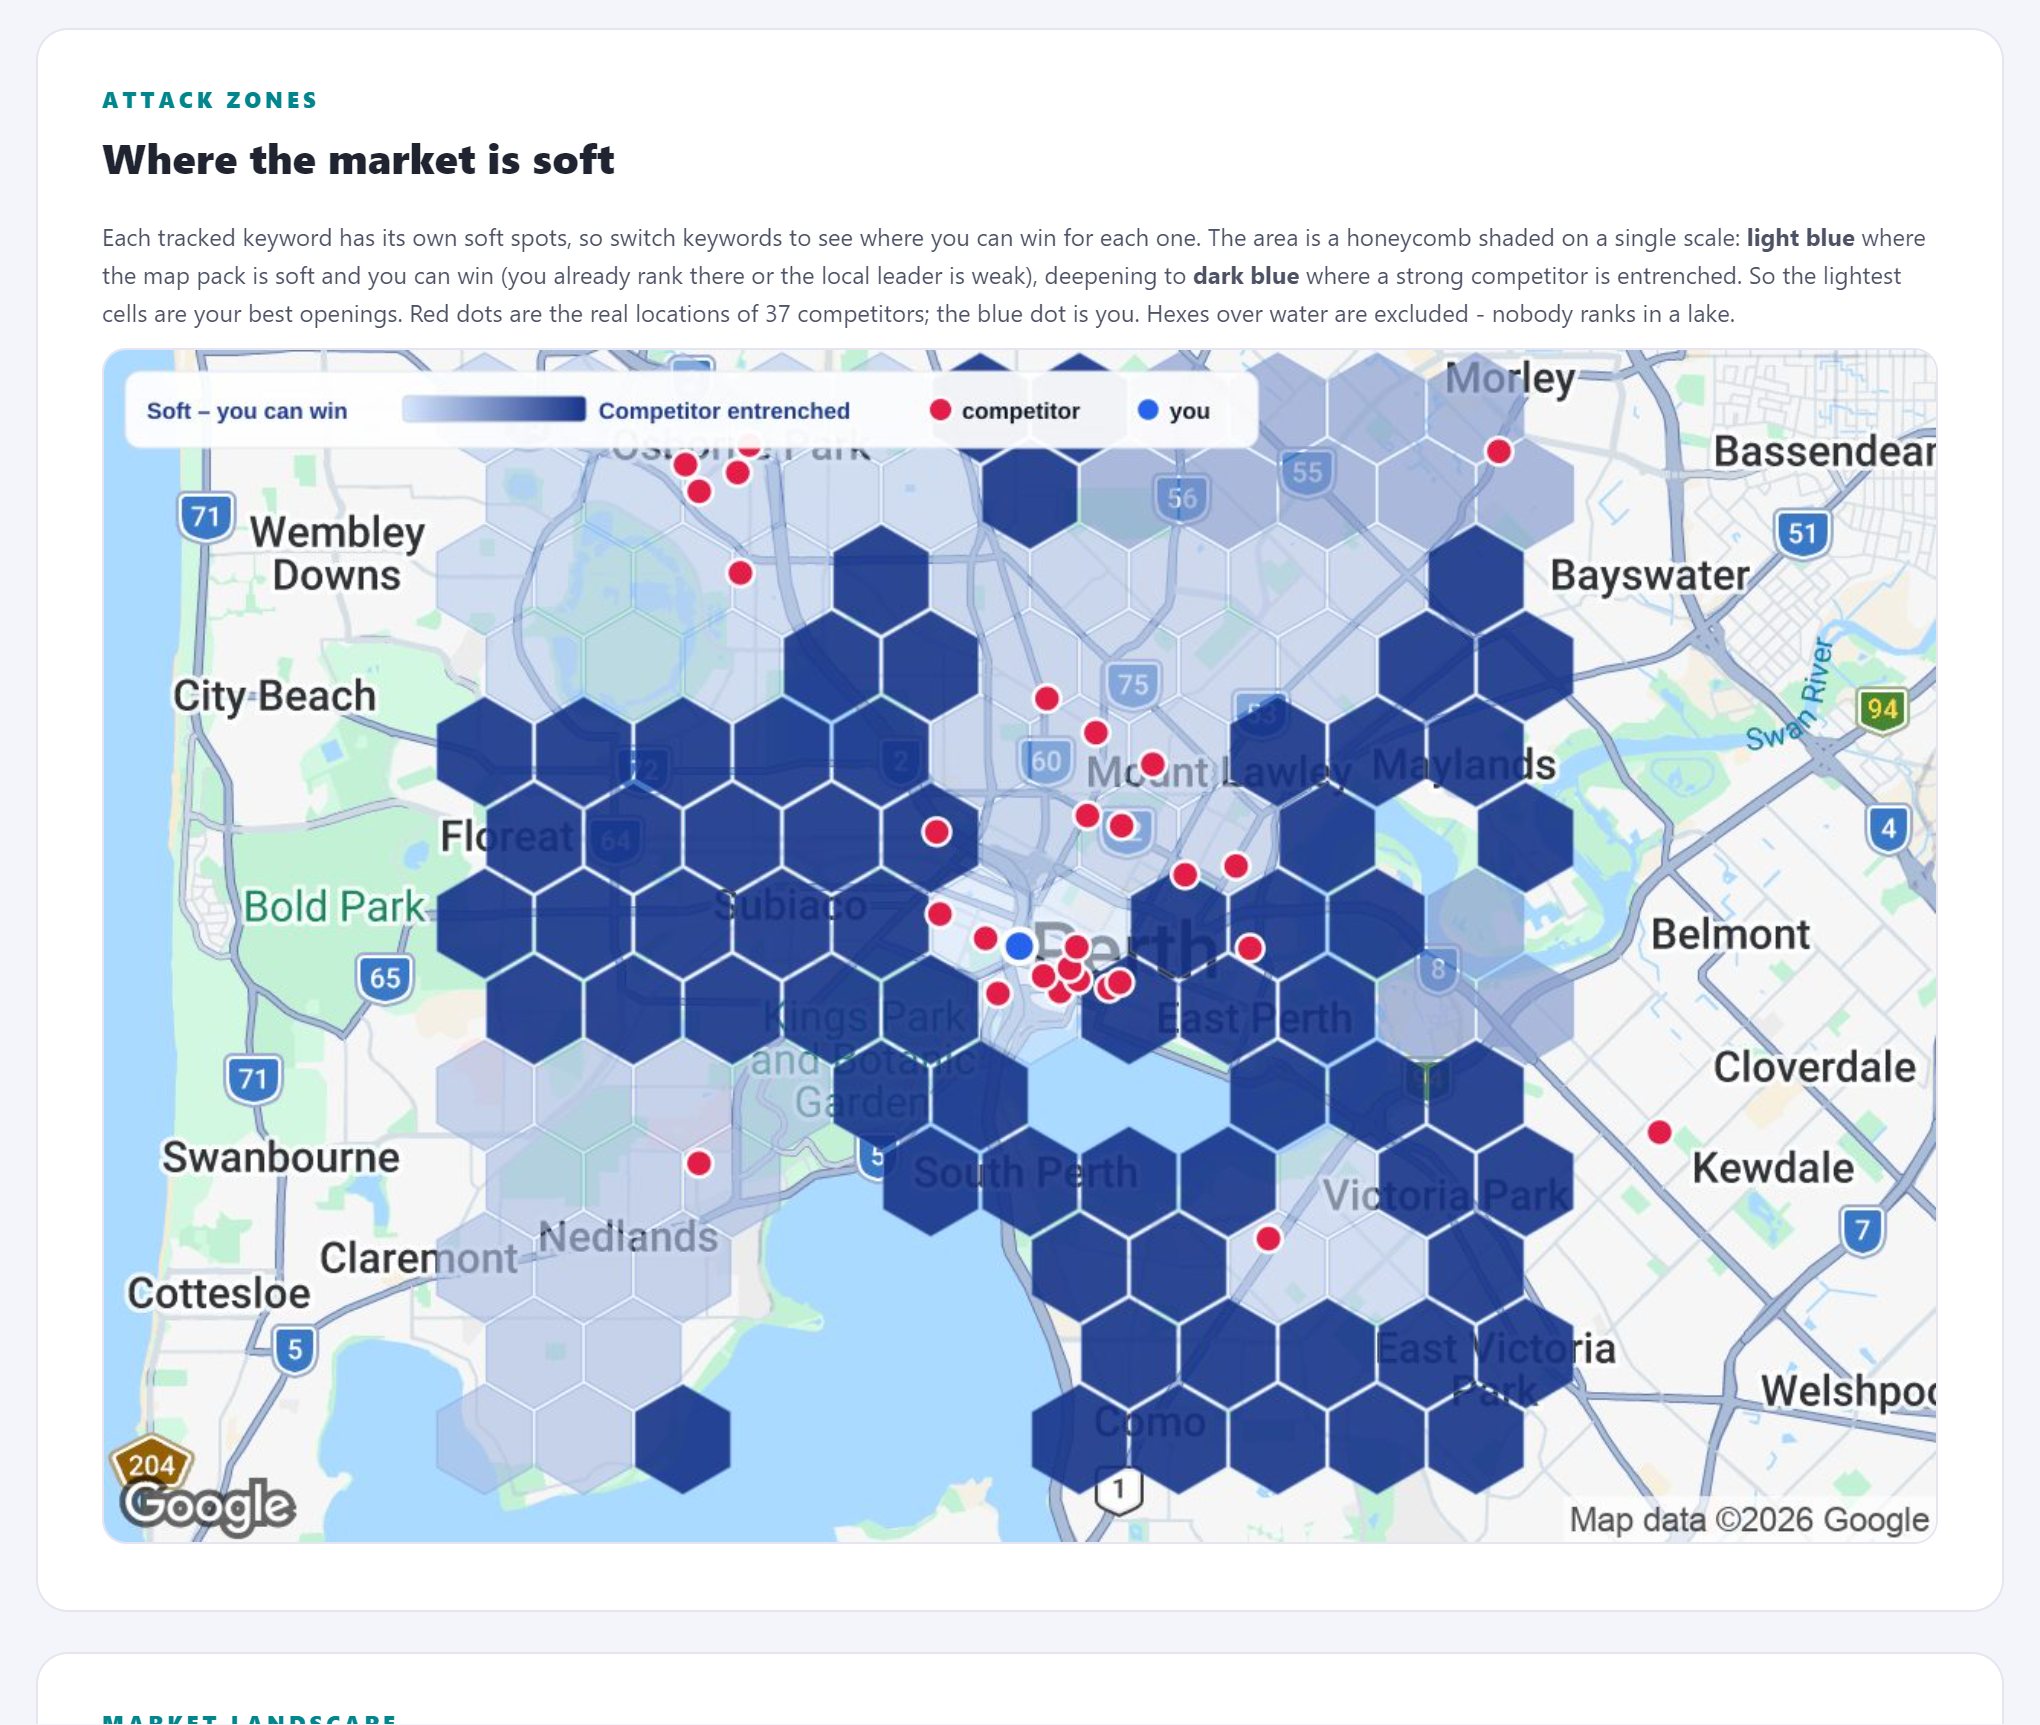This screenshot has height=1725, width=2040.
Task: Click the white route 1 shield near Como
Action: point(1118,1489)
